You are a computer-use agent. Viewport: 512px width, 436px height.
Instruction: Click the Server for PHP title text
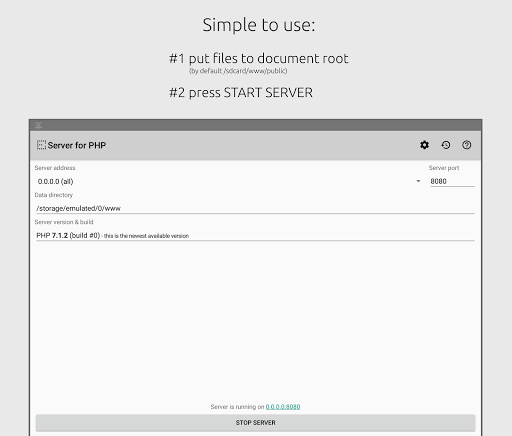pos(77,145)
